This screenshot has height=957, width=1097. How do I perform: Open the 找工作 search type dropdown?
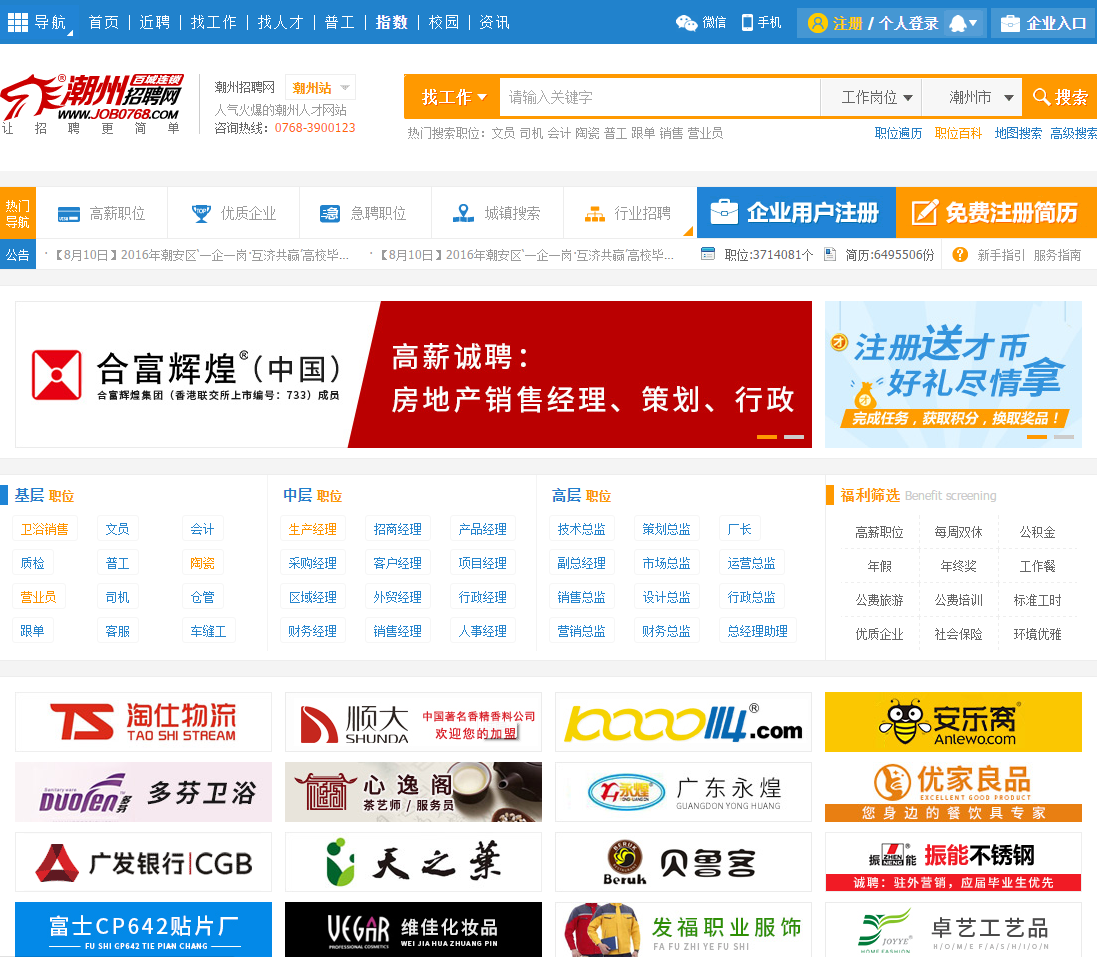coord(453,97)
